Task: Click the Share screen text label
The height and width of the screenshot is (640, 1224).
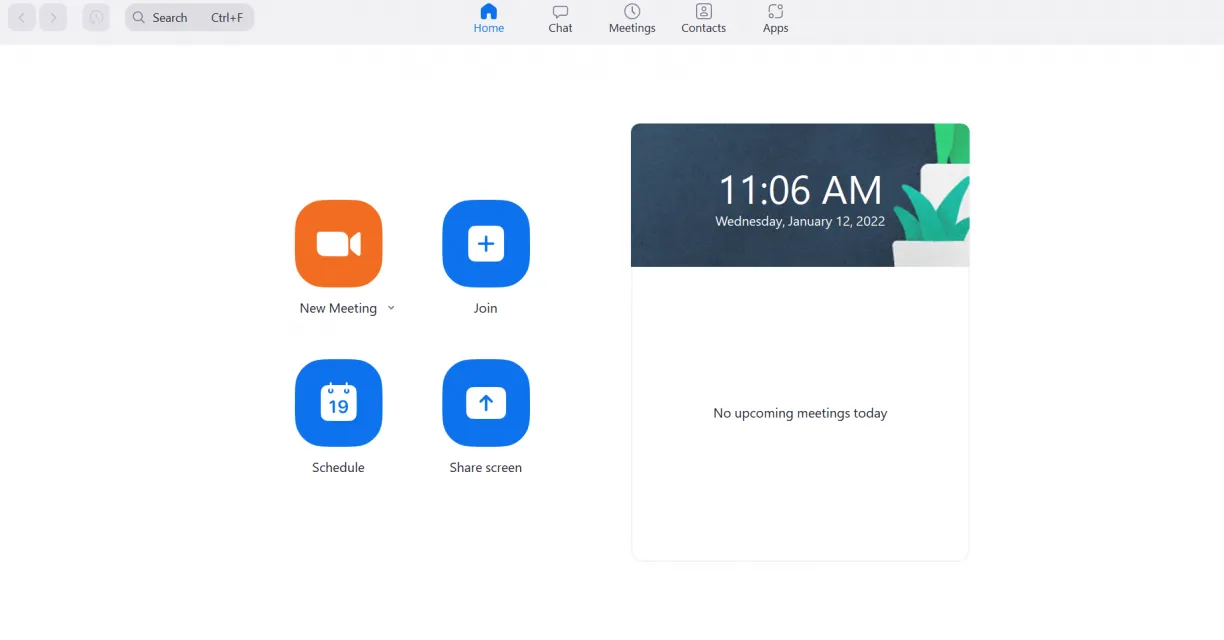Action: [x=486, y=467]
